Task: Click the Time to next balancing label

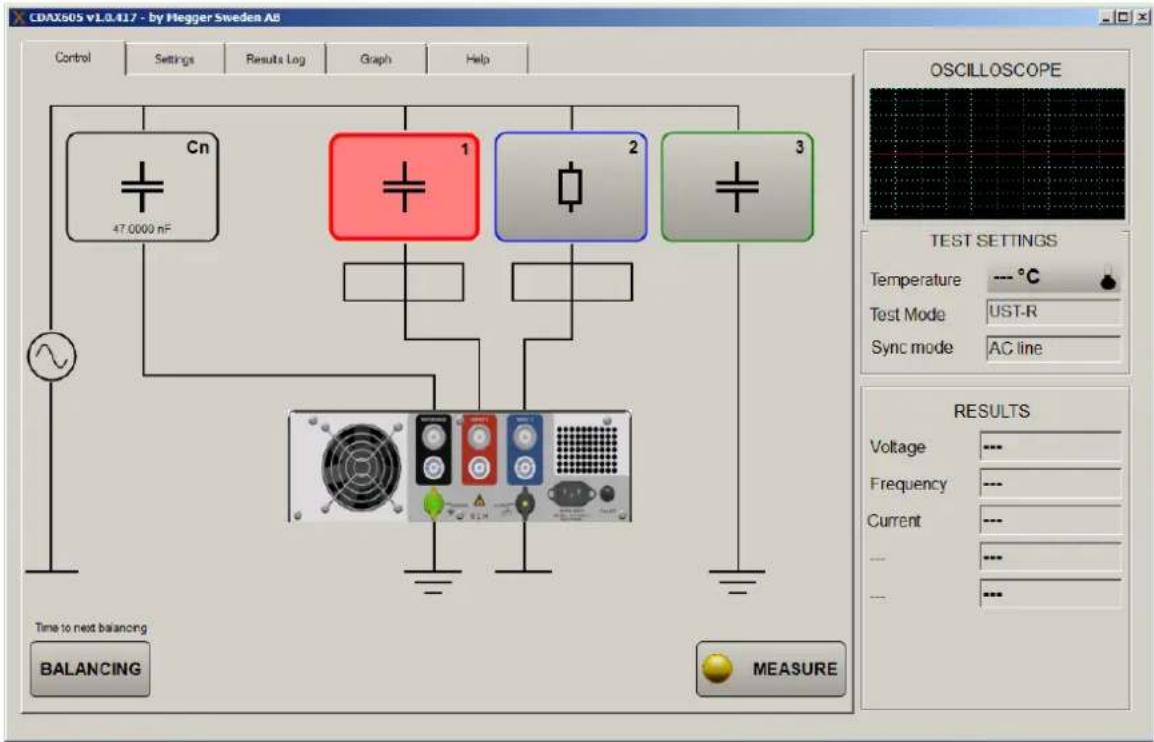Action: pyautogui.click(x=91, y=628)
